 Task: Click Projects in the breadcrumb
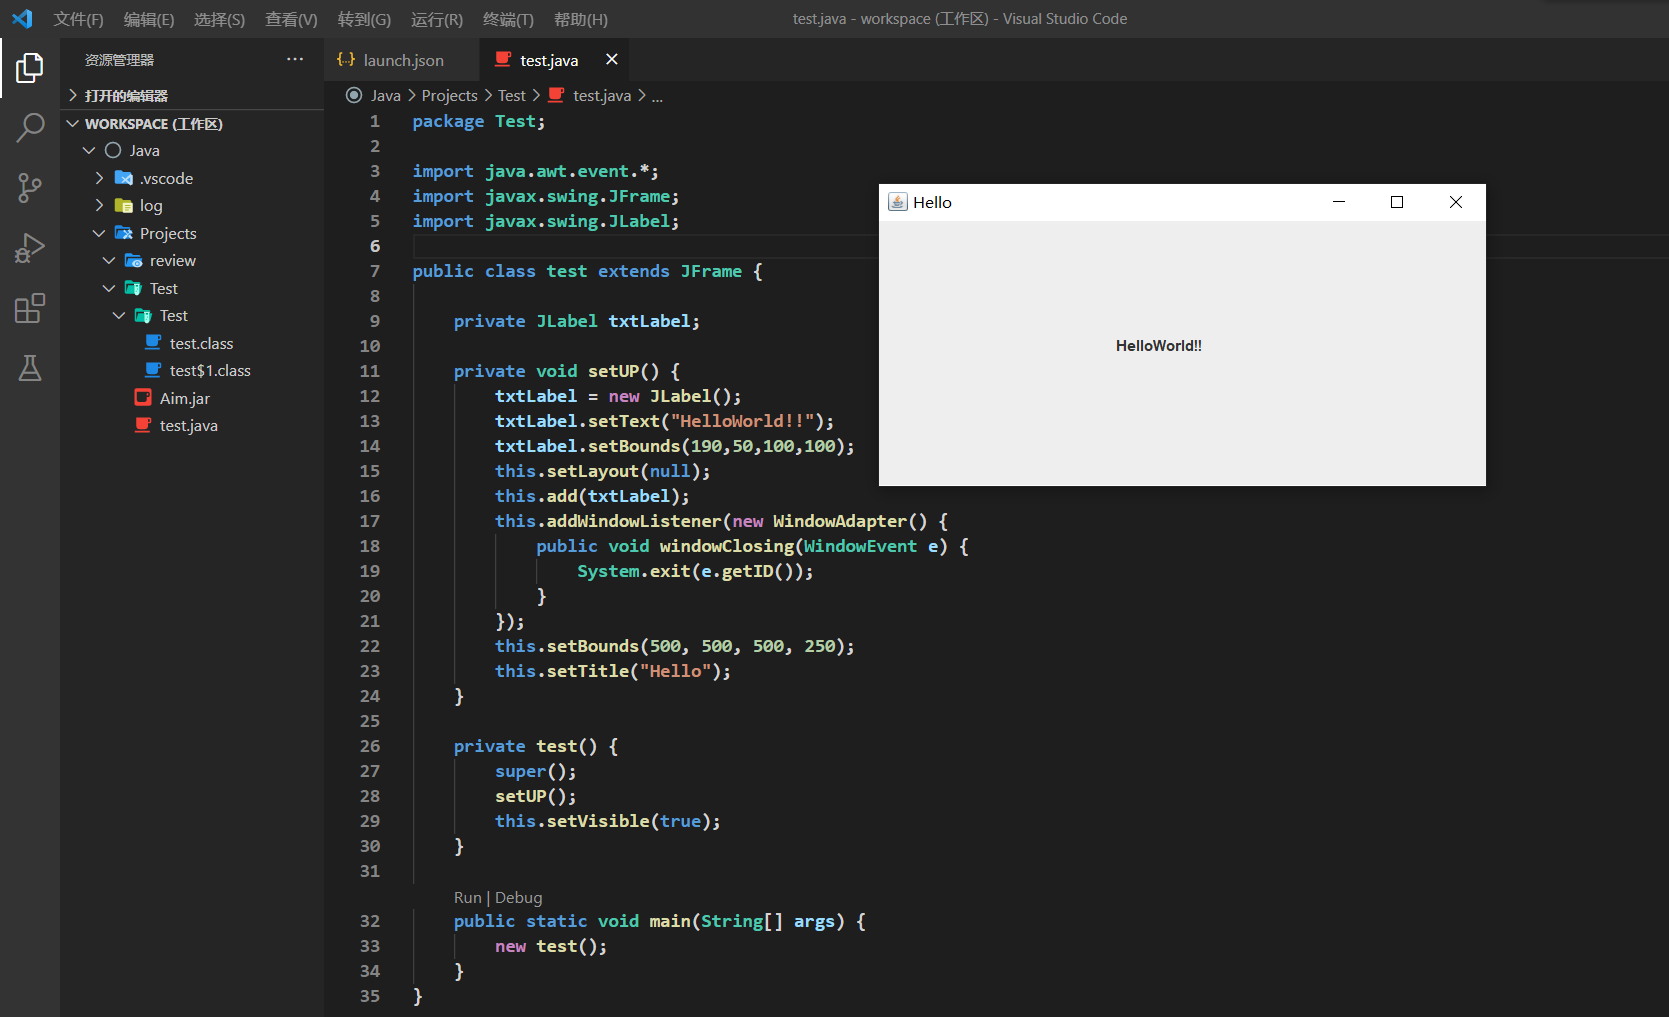coord(449,95)
